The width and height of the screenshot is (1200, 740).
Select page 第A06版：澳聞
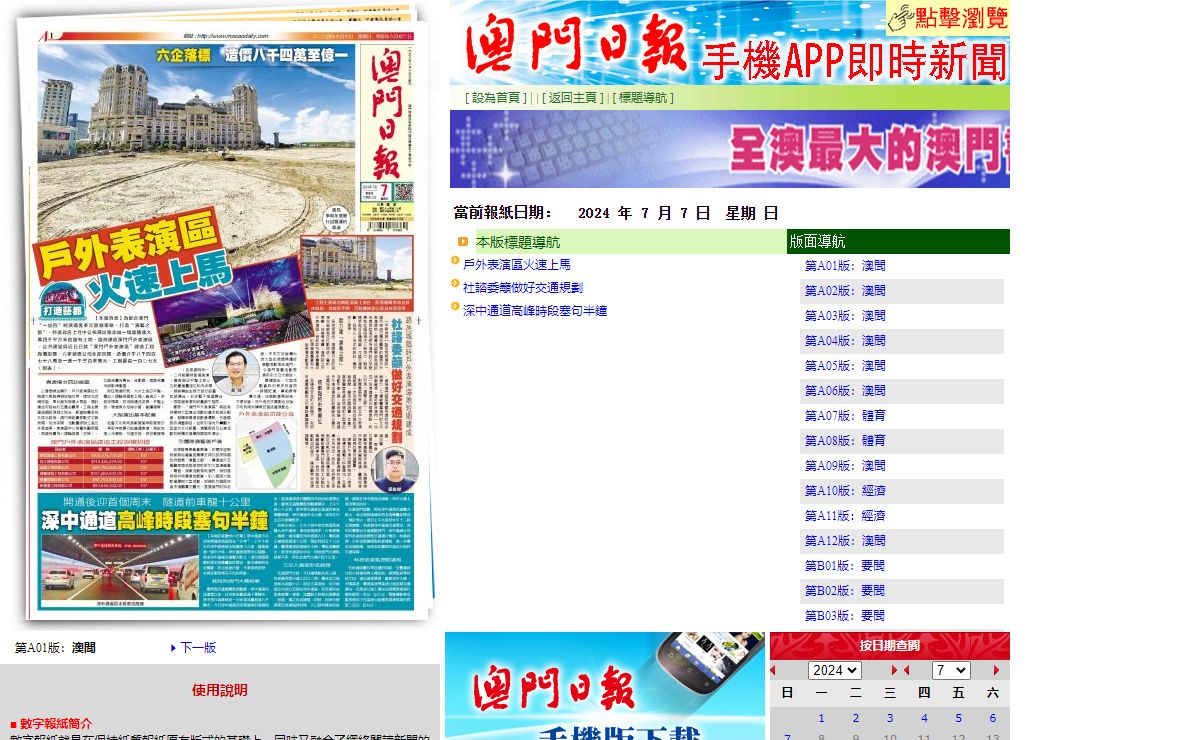pos(845,391)
